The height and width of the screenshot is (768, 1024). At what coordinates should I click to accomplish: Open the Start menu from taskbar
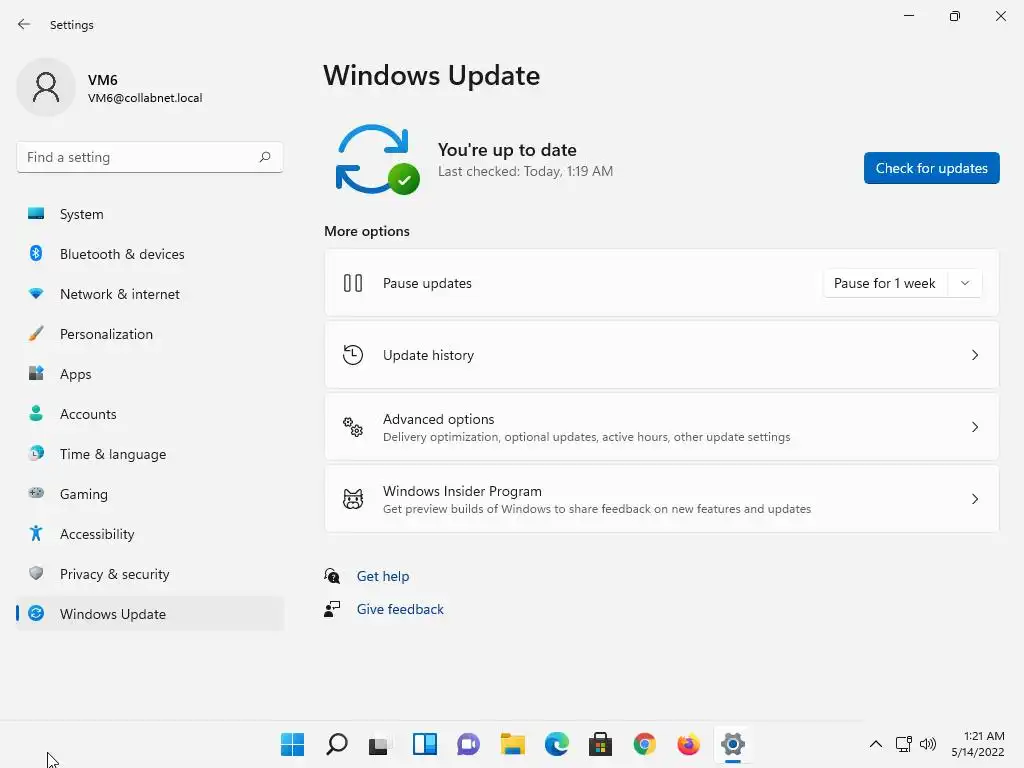click(x=292, y=744)
